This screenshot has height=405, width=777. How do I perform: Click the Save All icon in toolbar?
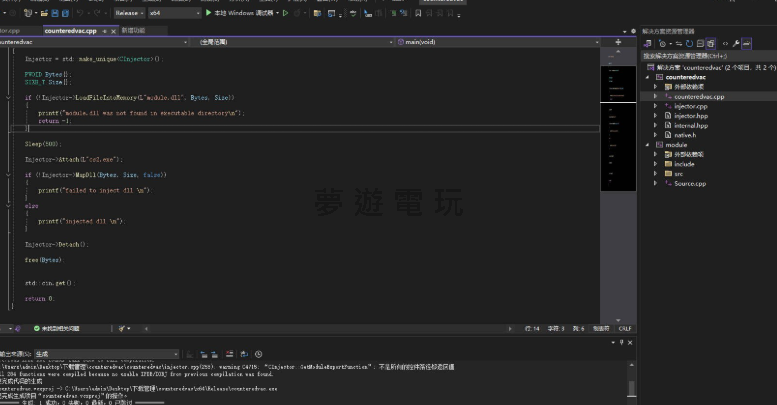[x=63, y=13]
